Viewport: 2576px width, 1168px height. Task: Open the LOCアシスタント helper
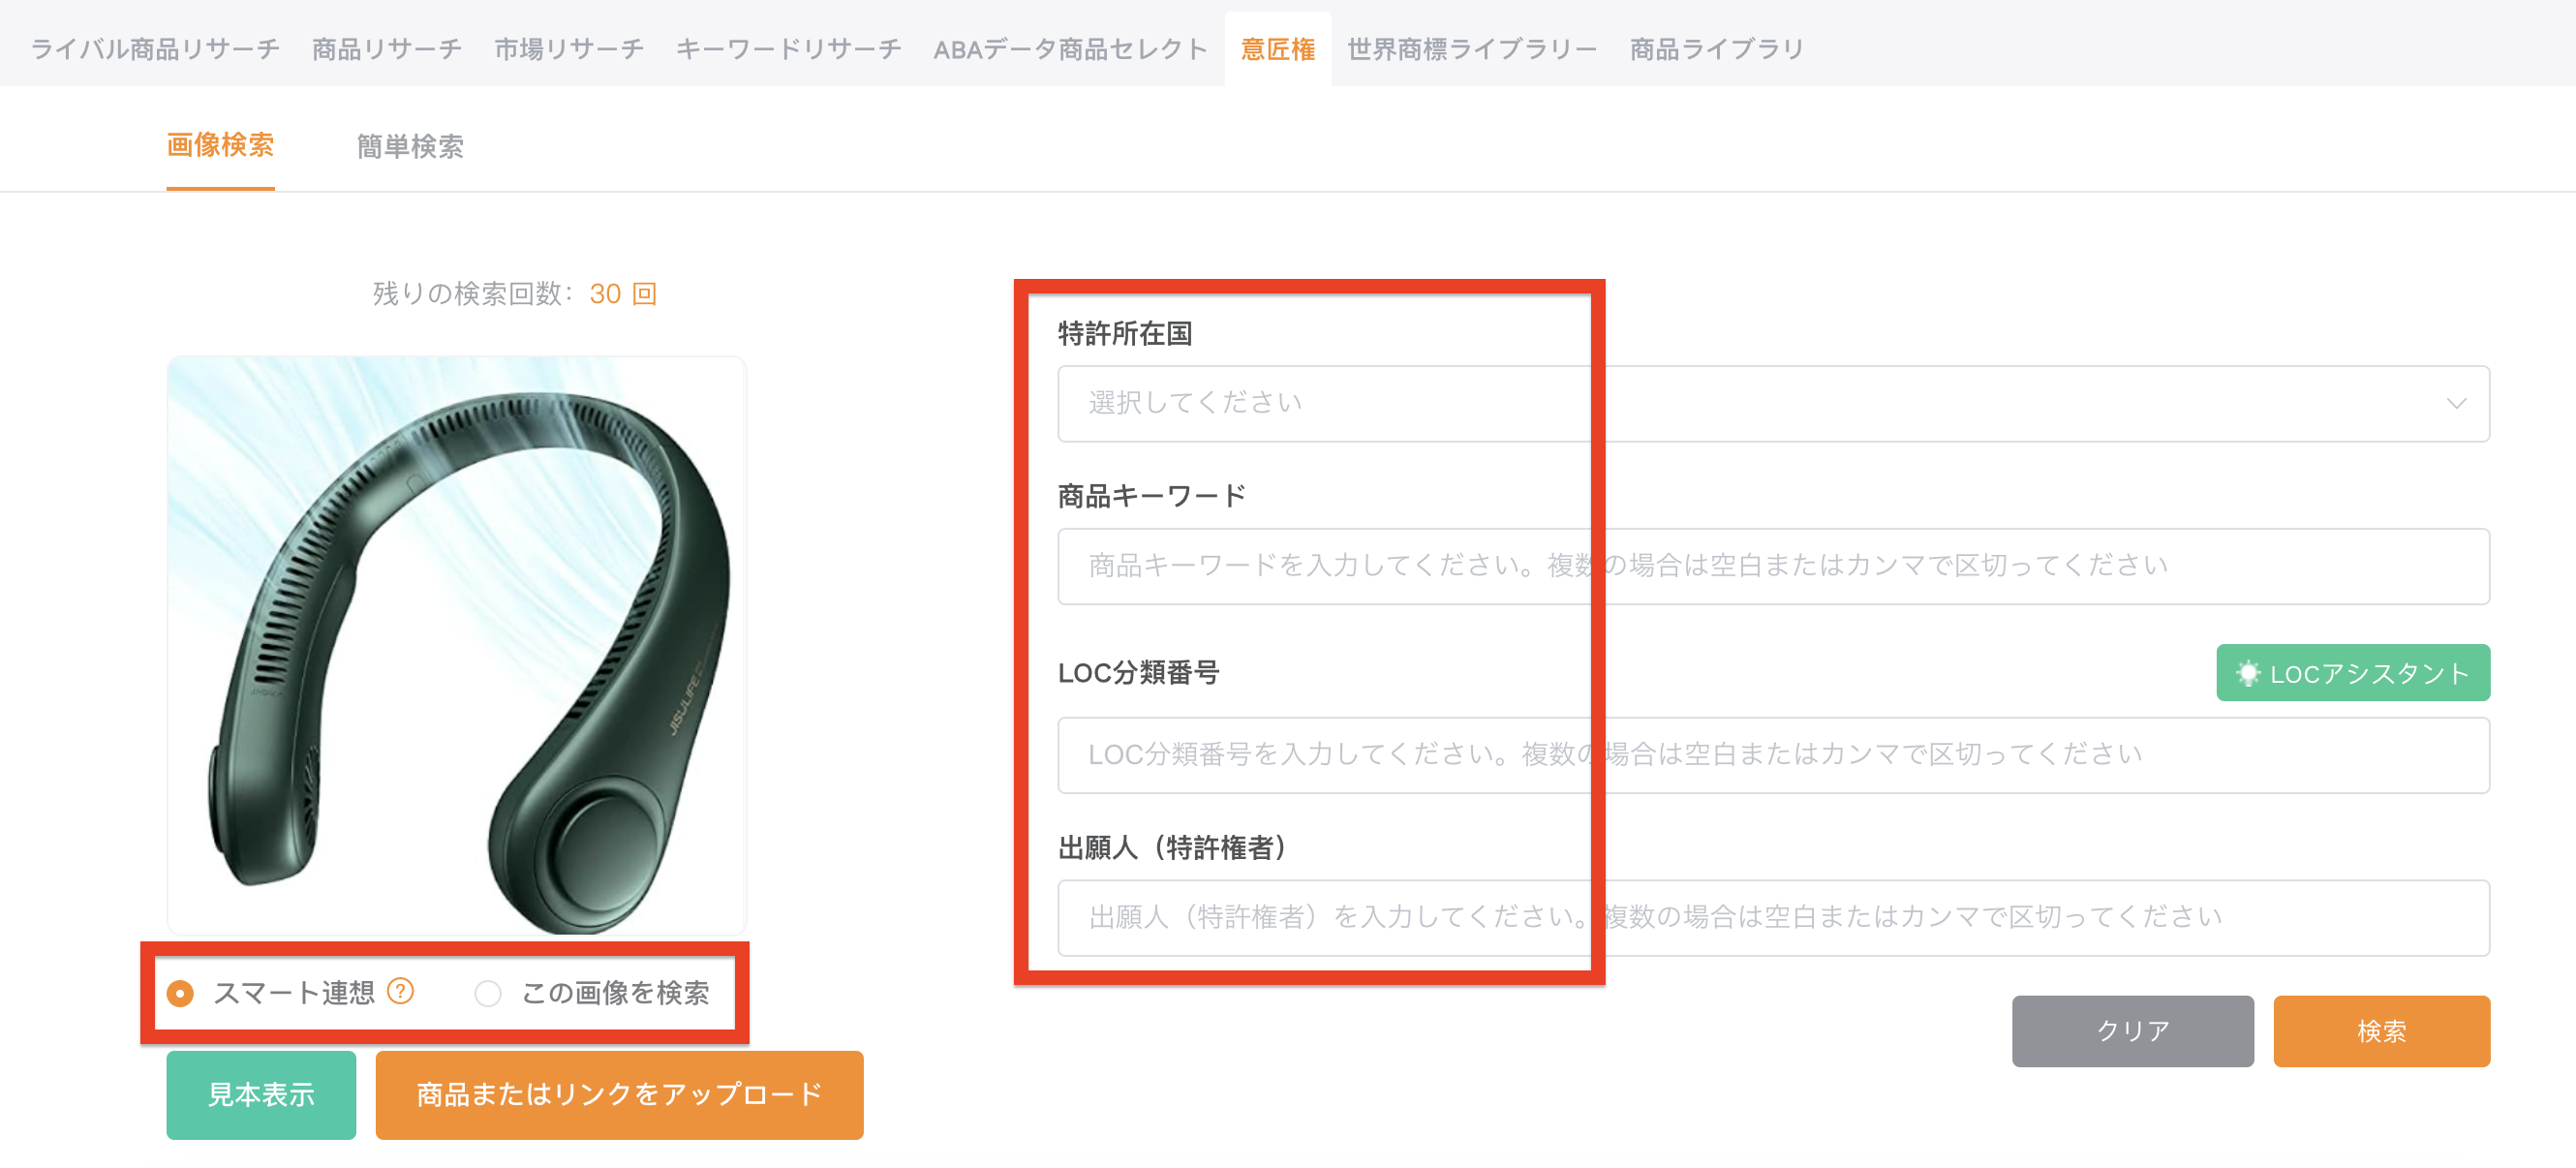(x=2353, y=673)
